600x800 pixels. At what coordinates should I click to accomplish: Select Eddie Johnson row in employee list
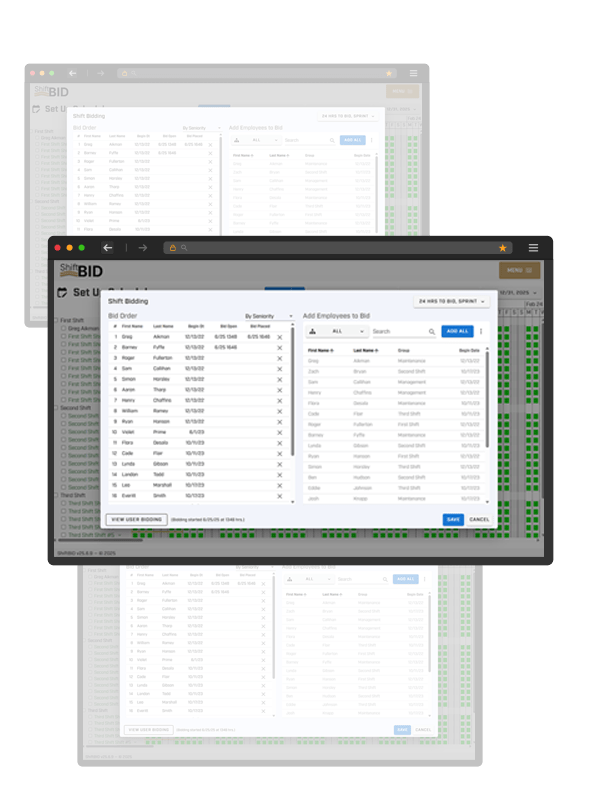click(394, 488)
